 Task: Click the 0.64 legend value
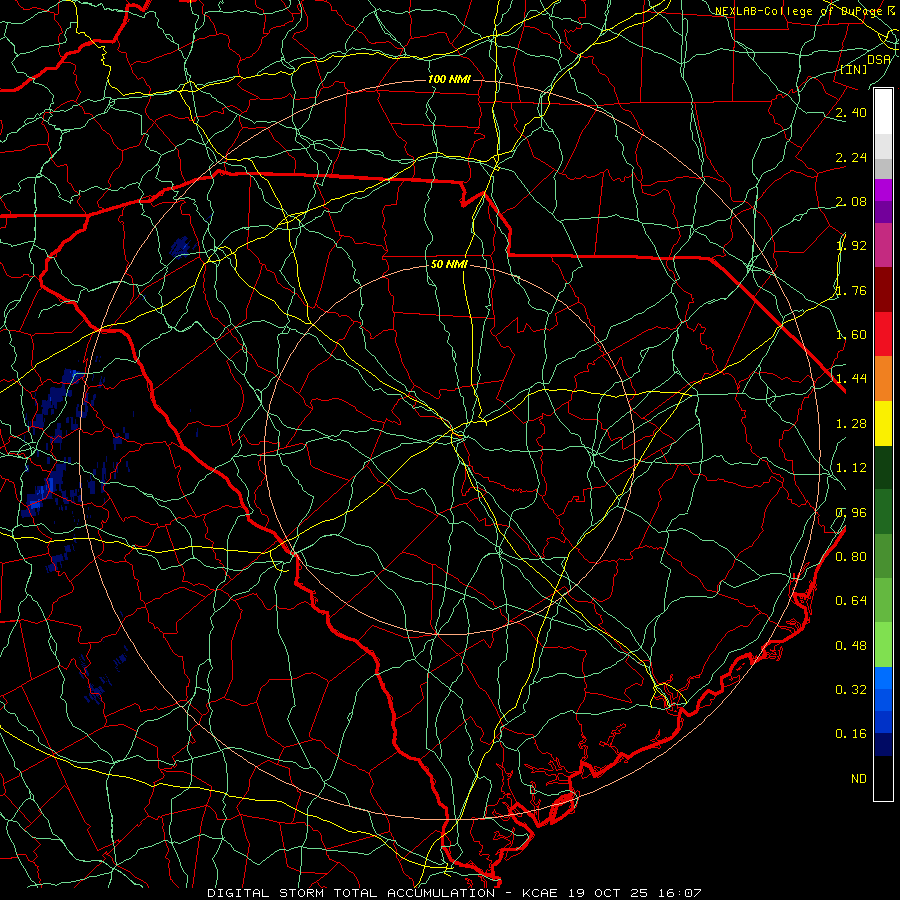851,601
